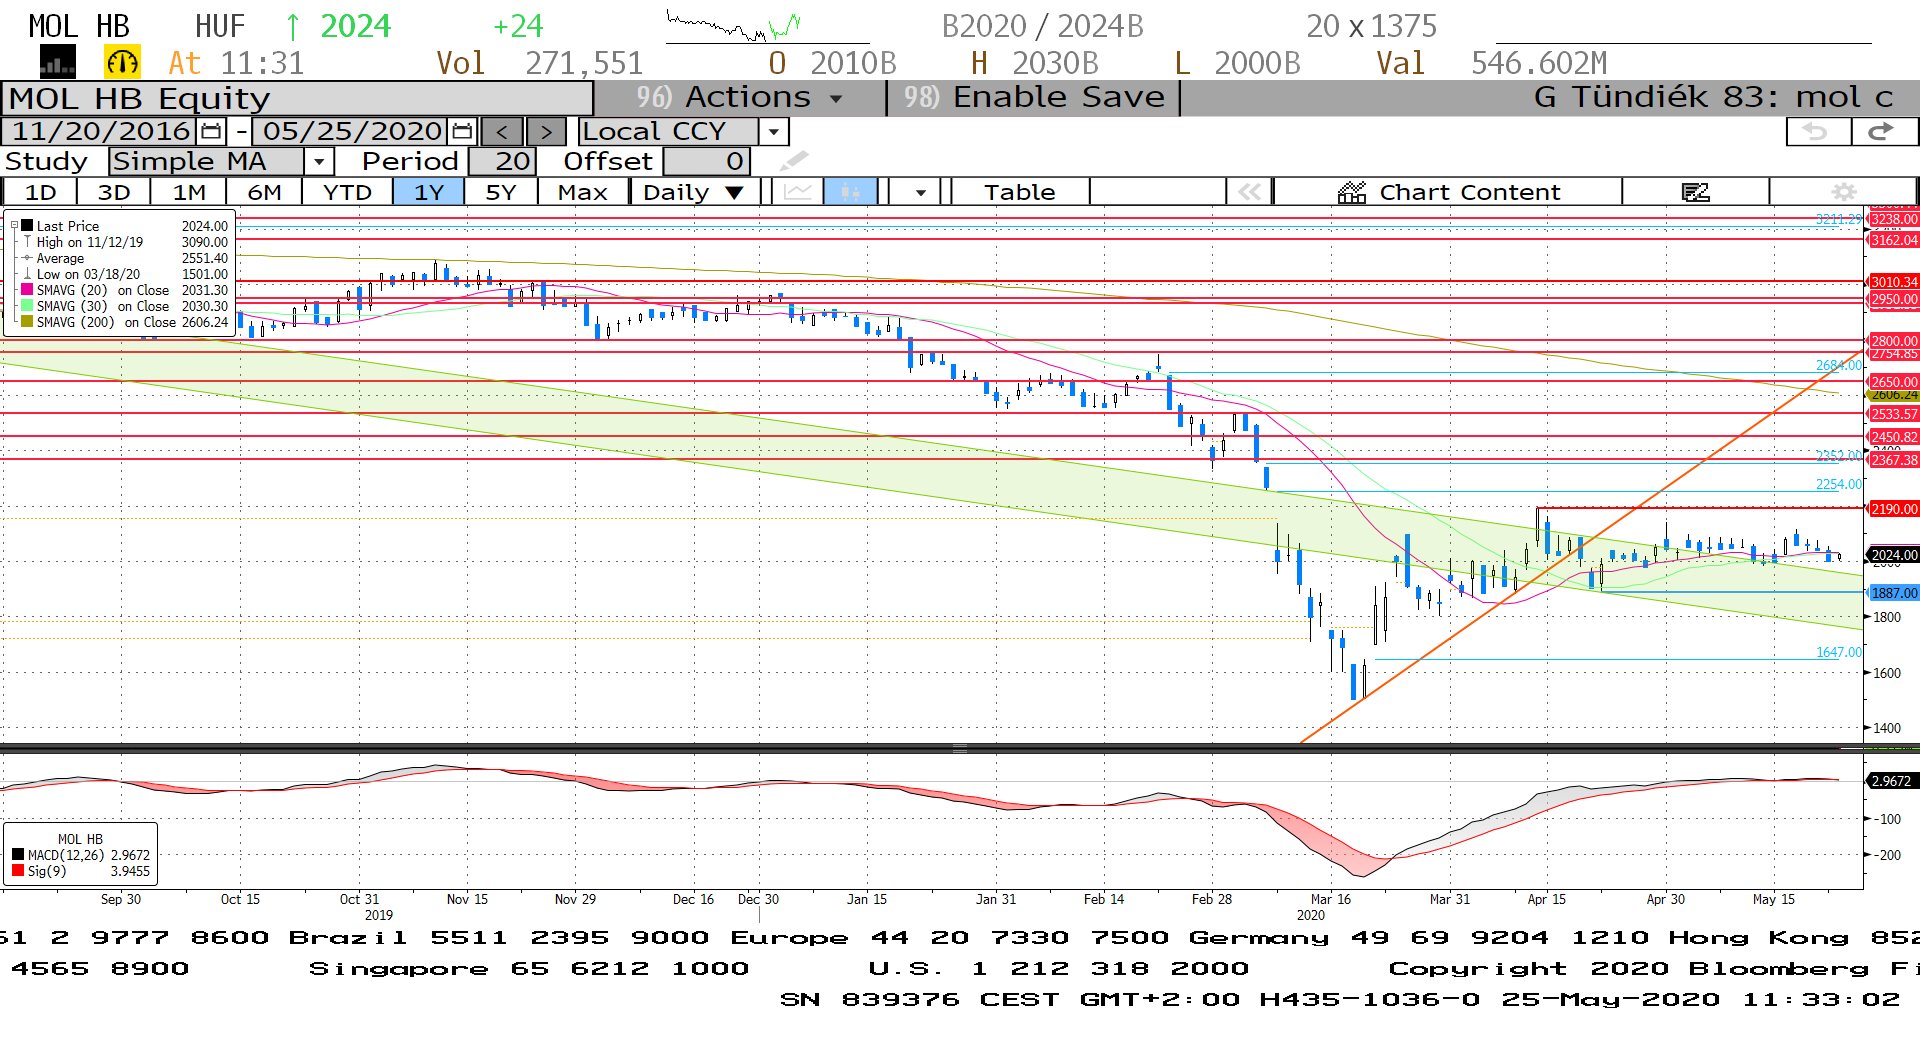Image resolution: width=1920 pixels, height=1039 pixels.
Task: Shift date range forward with right arrow
Action: (545, 131)
